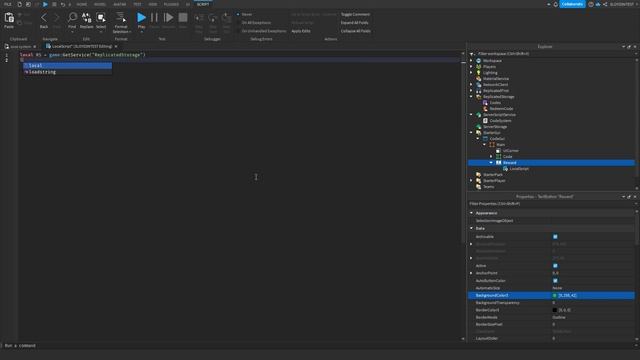Image resolution: width=640 pixels, height=360 pixels.
Task: Click Collapse All Folds
Action: [x=356, y=31]
